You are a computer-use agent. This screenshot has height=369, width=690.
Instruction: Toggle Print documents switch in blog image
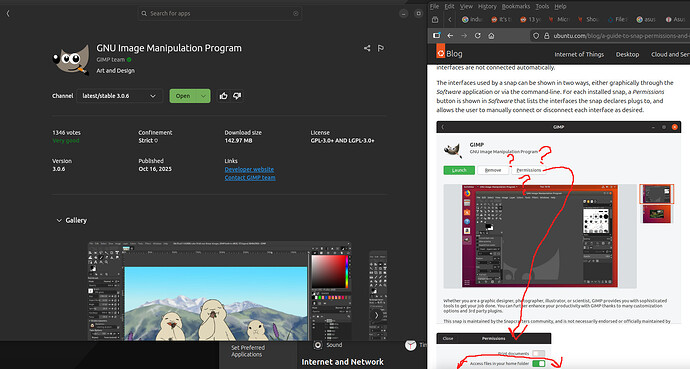[538, 353]
